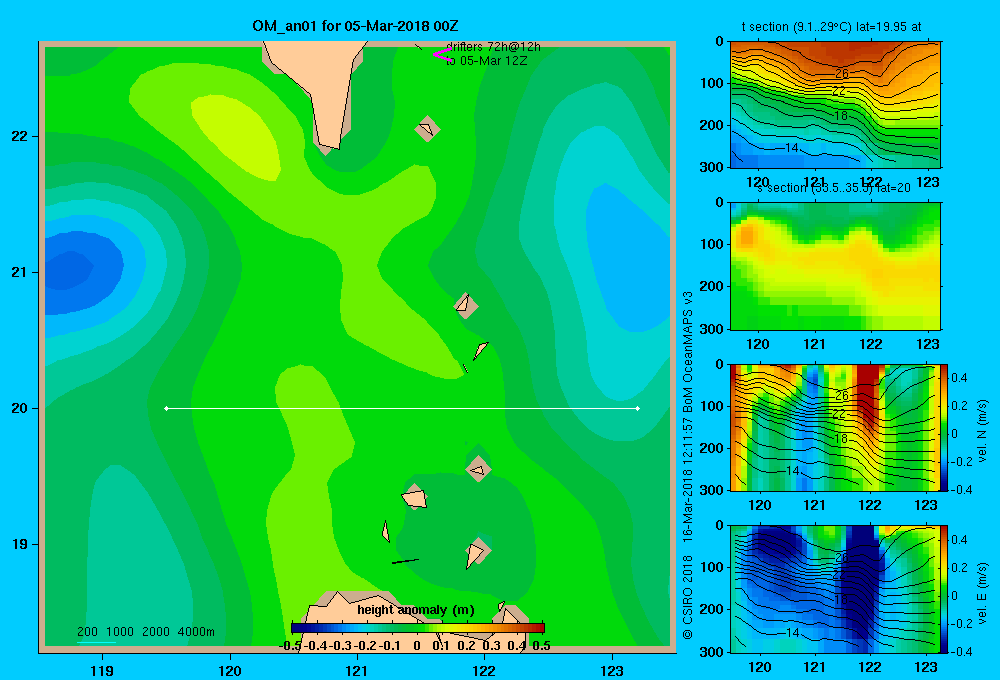Click the '-0.5' tick on height anomaly scale
The image size is (1000, 680).
291,646
